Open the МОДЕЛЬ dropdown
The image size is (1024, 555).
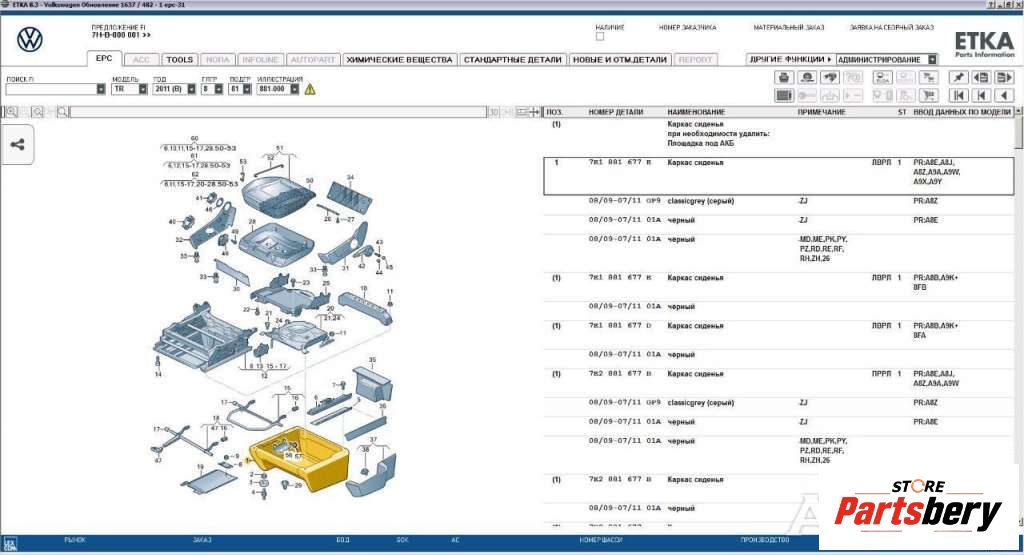pyautogui.click(x=143, y=89)
